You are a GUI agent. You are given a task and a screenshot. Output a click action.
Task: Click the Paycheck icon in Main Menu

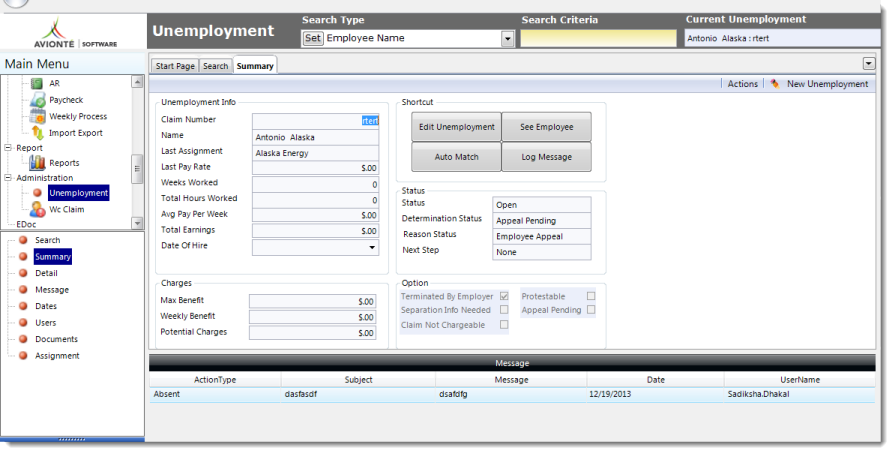pos(37,100)
